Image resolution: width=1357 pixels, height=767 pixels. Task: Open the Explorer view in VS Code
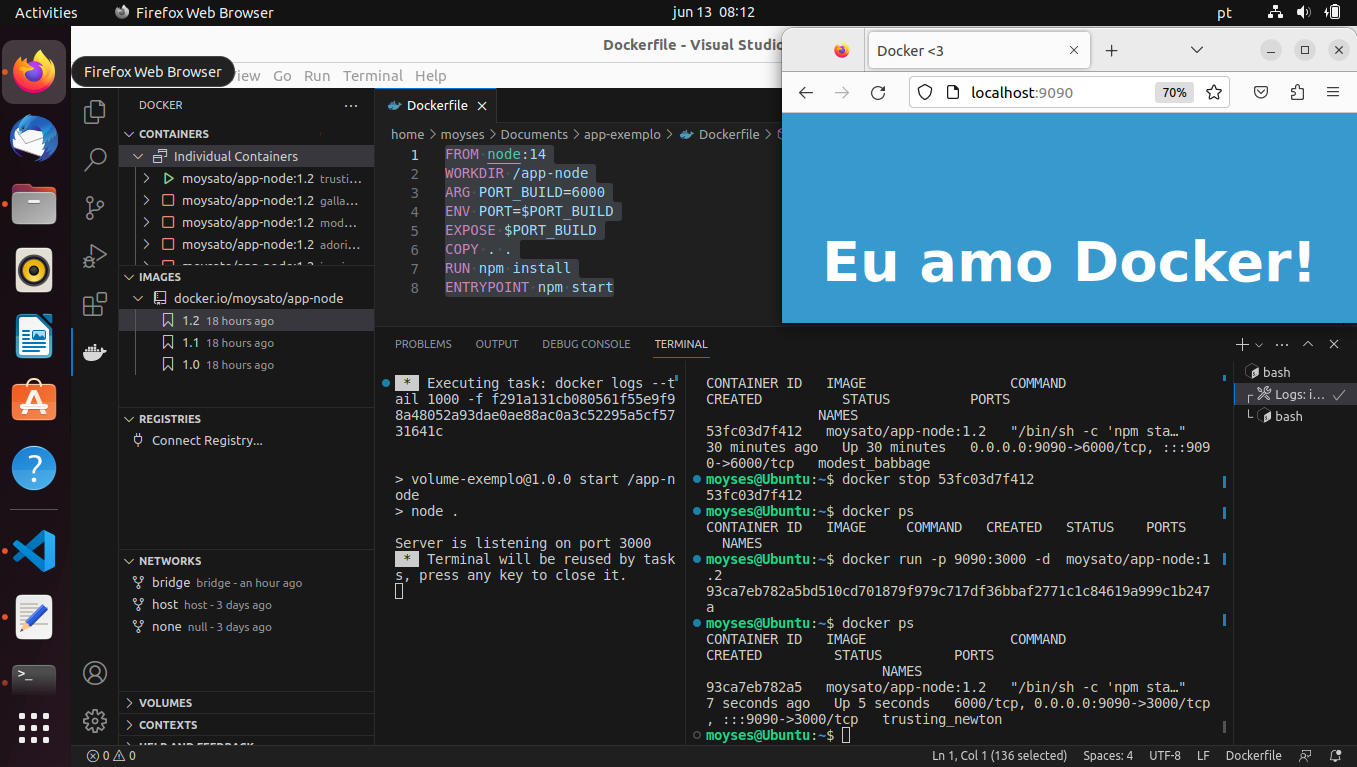[95, 112]
